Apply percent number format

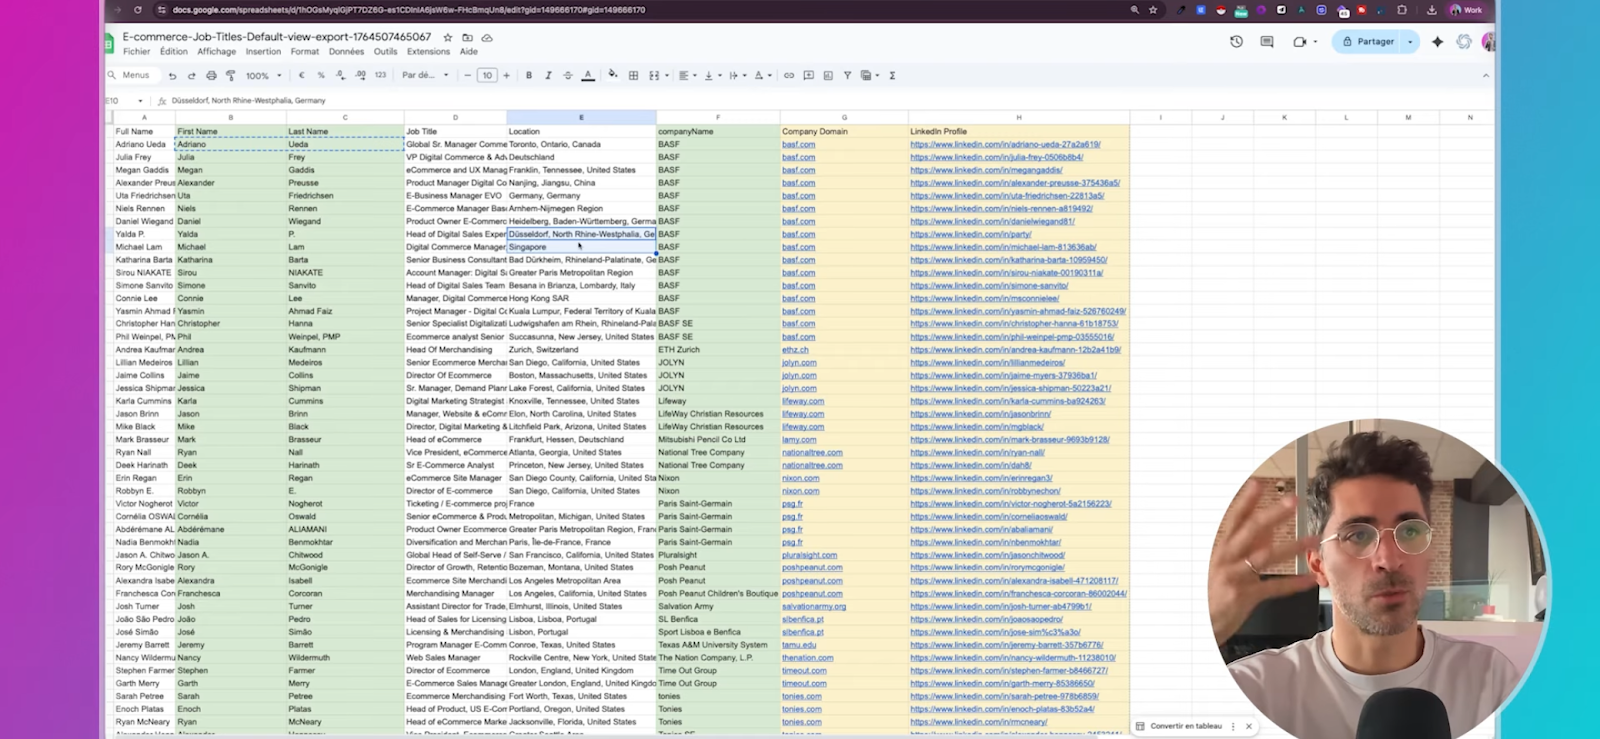click(321, 76)
